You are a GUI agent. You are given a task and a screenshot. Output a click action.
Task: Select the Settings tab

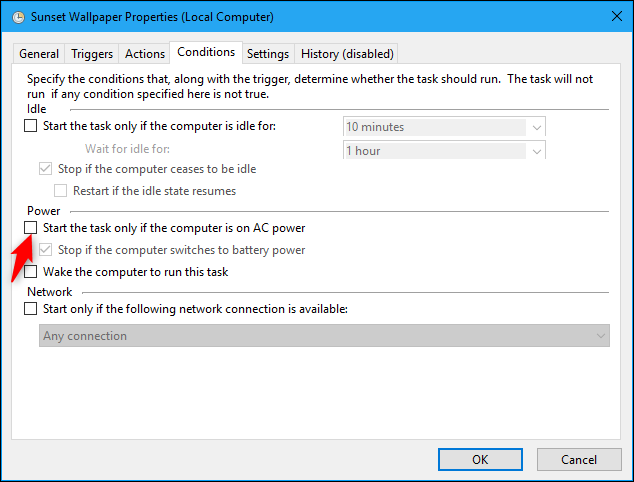(267, 54)
